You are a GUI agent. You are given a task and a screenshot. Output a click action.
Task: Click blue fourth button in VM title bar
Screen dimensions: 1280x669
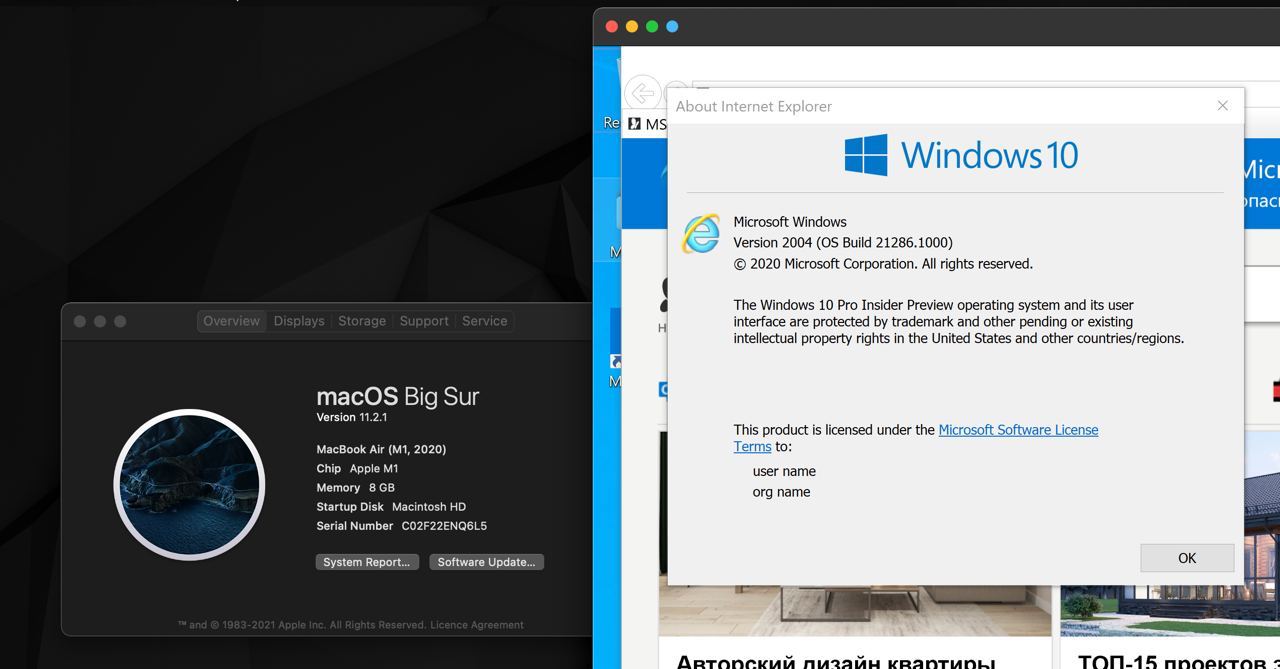[x=672, y=27]
